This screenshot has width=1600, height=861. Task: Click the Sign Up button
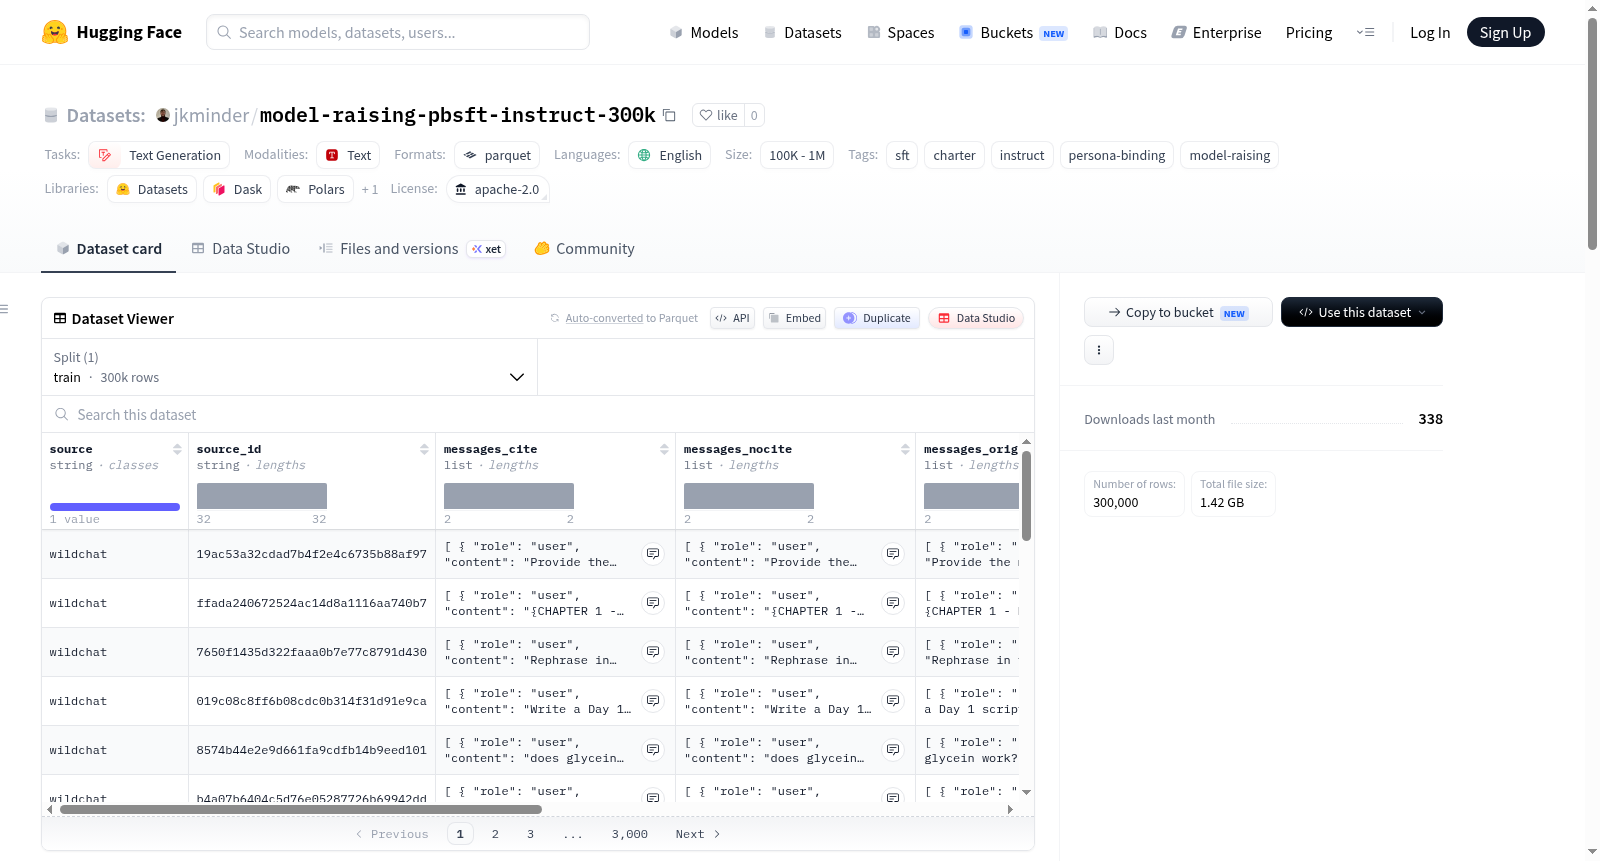1506,32
